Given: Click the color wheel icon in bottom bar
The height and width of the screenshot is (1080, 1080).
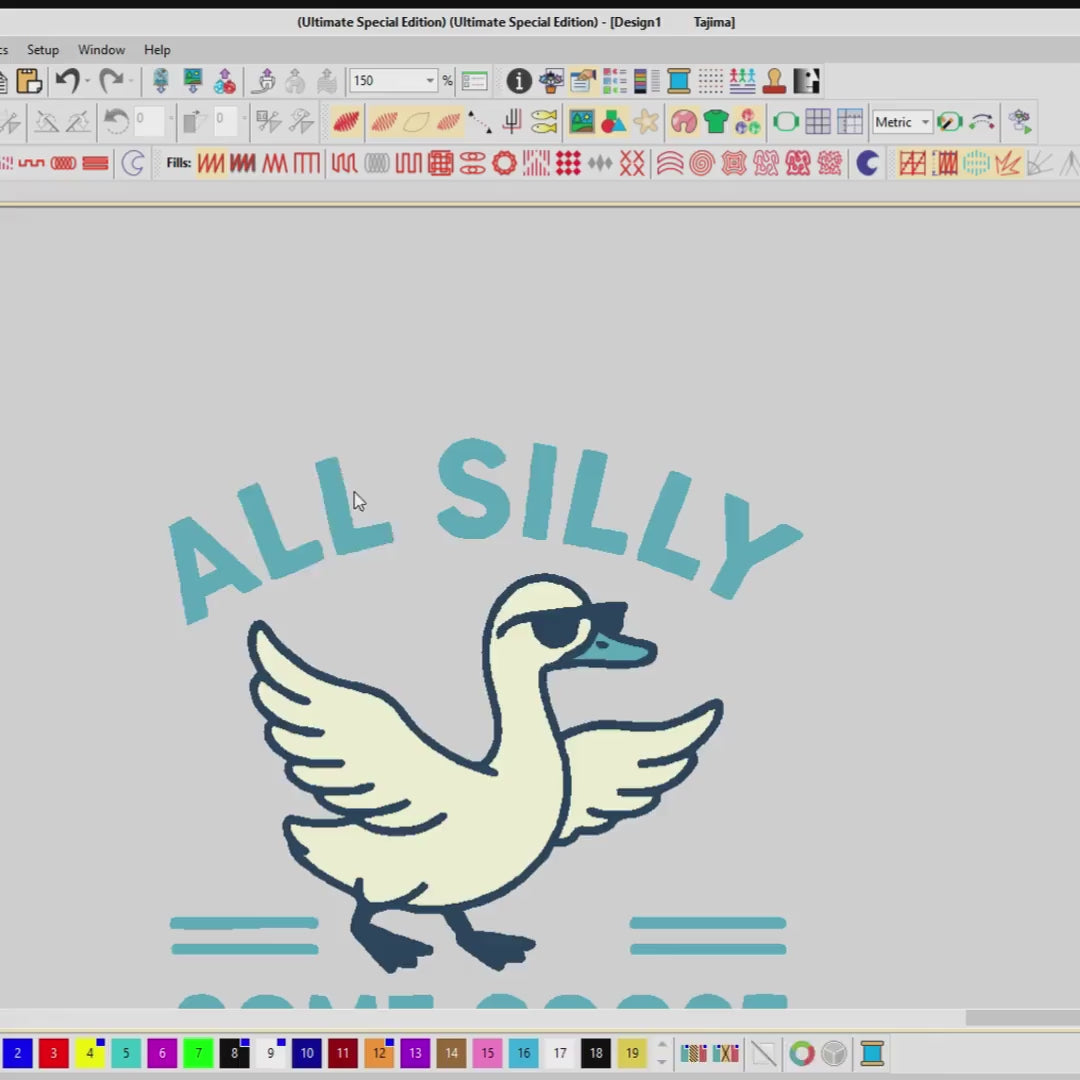Looking at the screenshot, I should pos(801,1053).
